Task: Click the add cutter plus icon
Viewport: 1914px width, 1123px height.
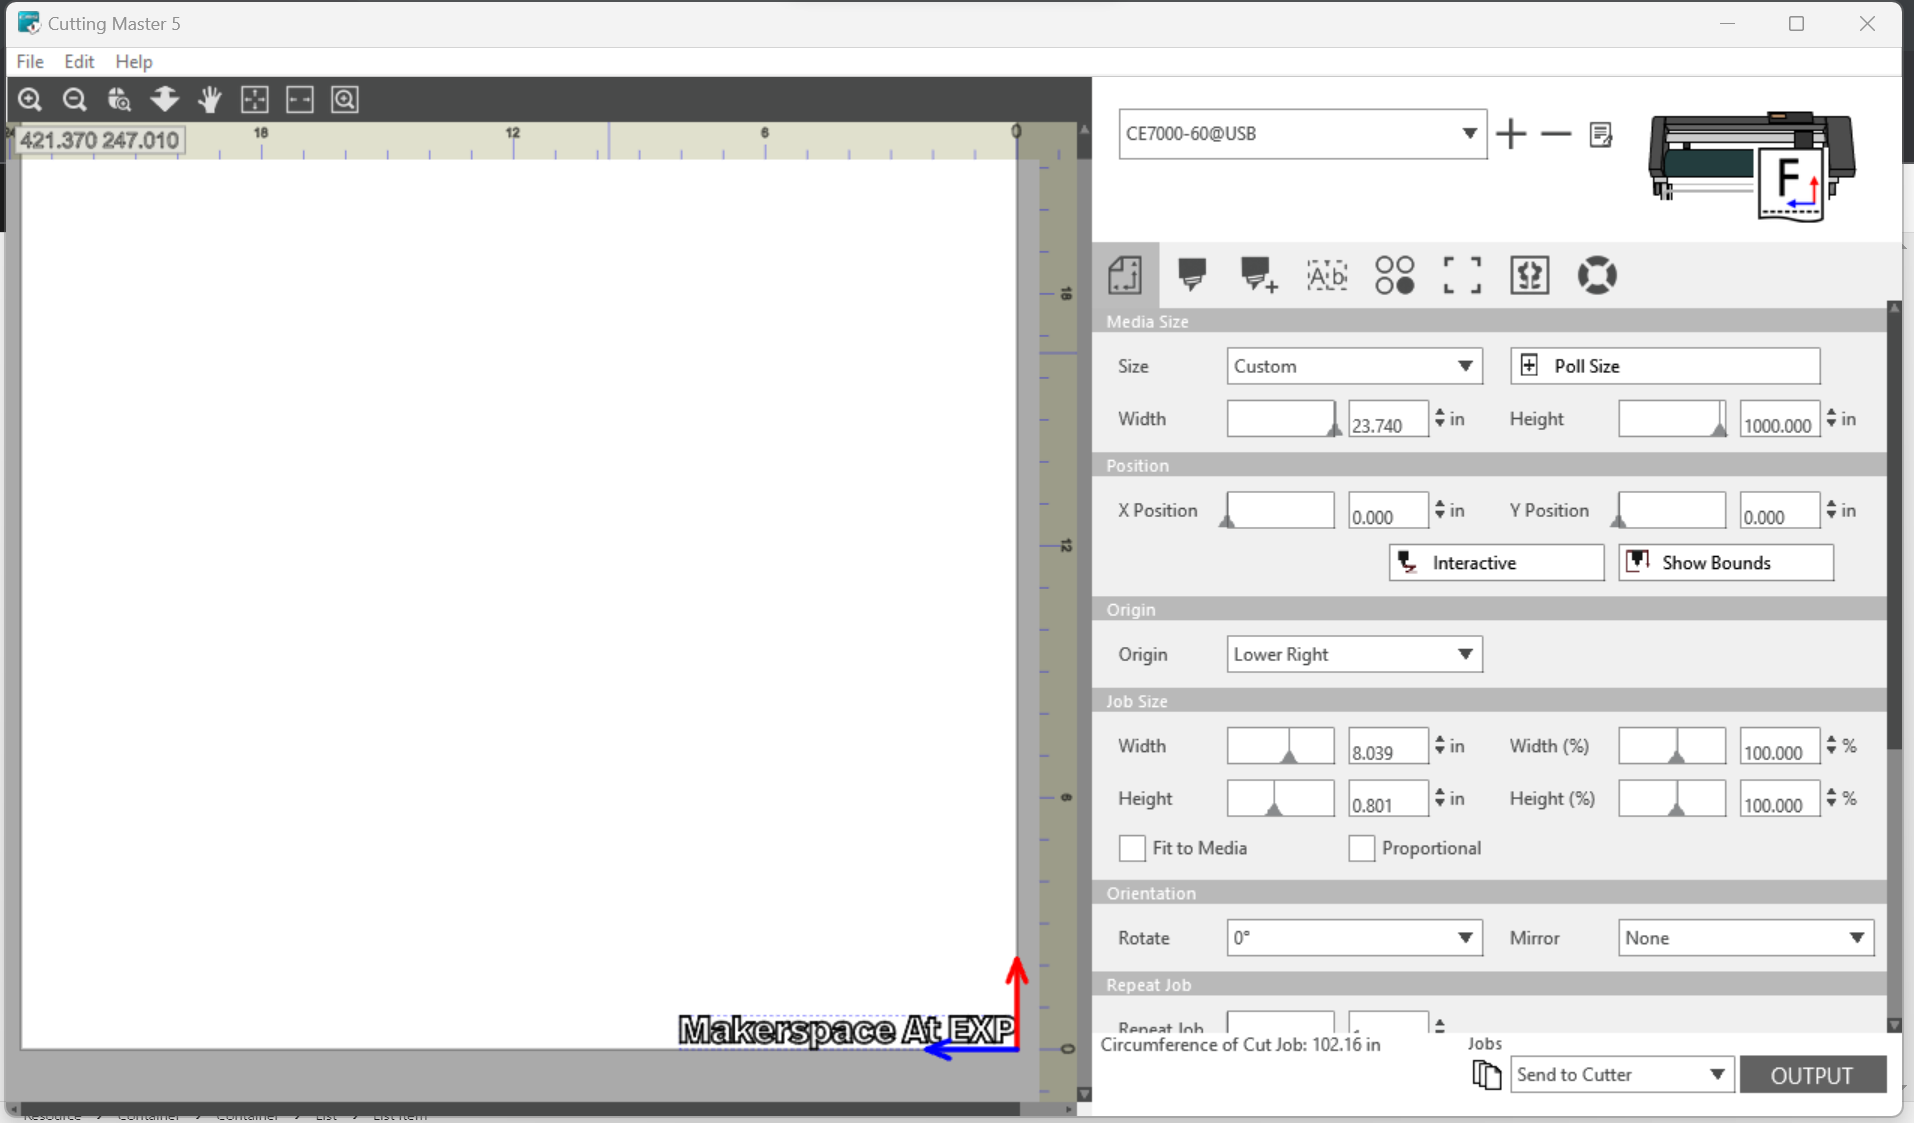Action: [1511, 134]
